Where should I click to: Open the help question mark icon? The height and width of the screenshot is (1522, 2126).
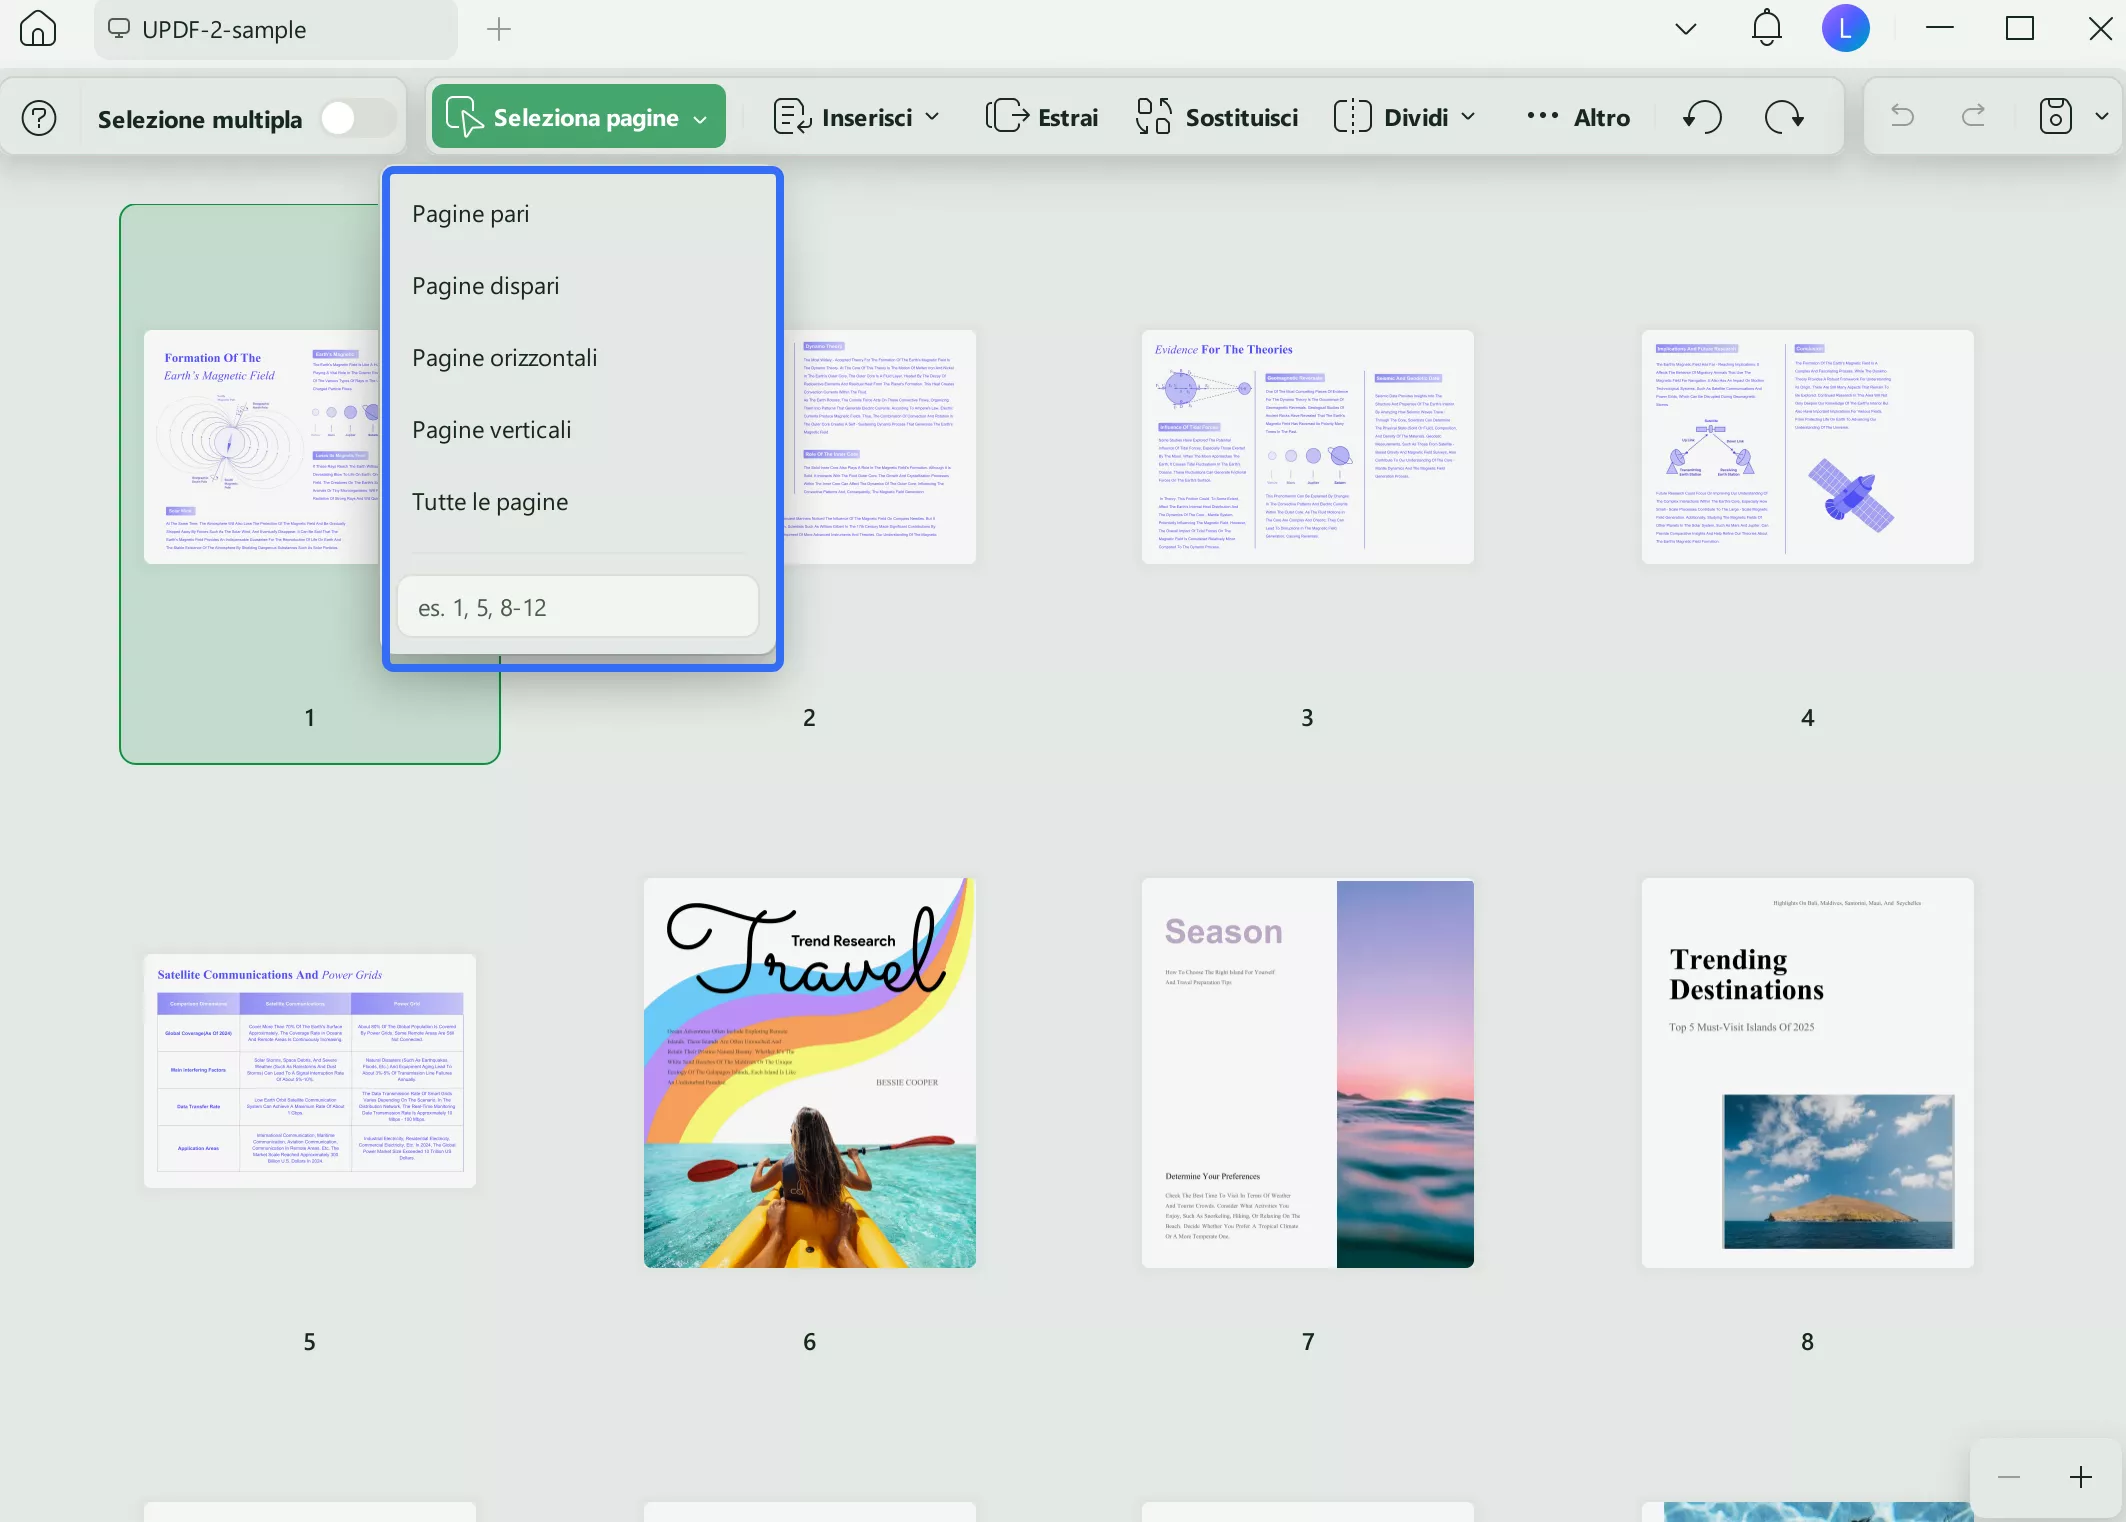tap(38, 117)
